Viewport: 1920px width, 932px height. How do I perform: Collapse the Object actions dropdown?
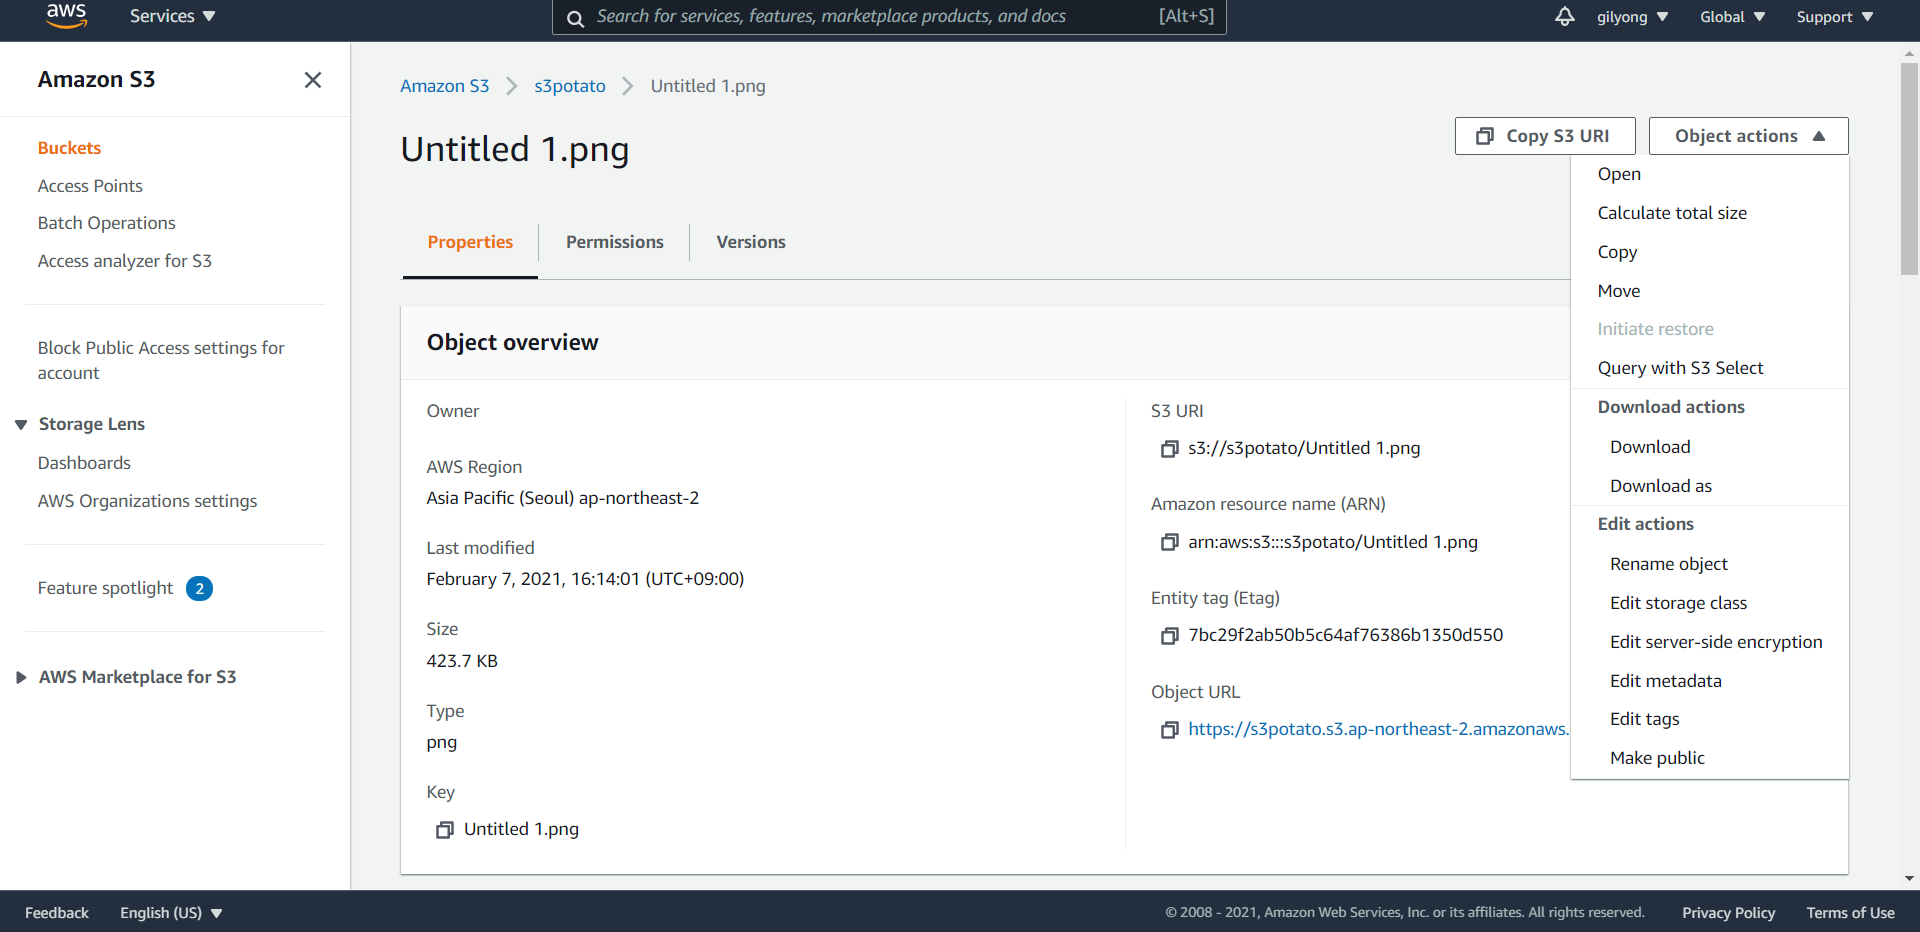pyautogui.click(x=1748, y=136)
